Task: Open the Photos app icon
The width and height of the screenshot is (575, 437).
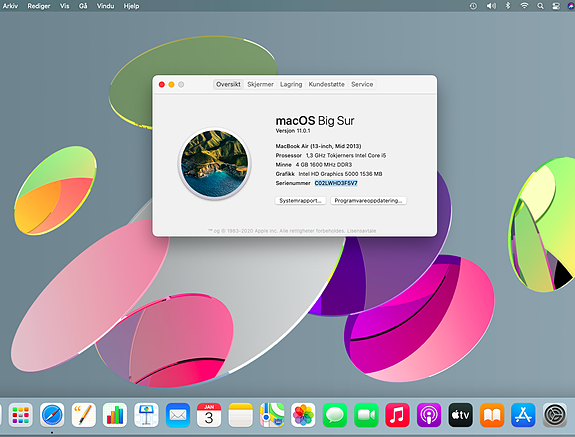Action: click(303, 415)
